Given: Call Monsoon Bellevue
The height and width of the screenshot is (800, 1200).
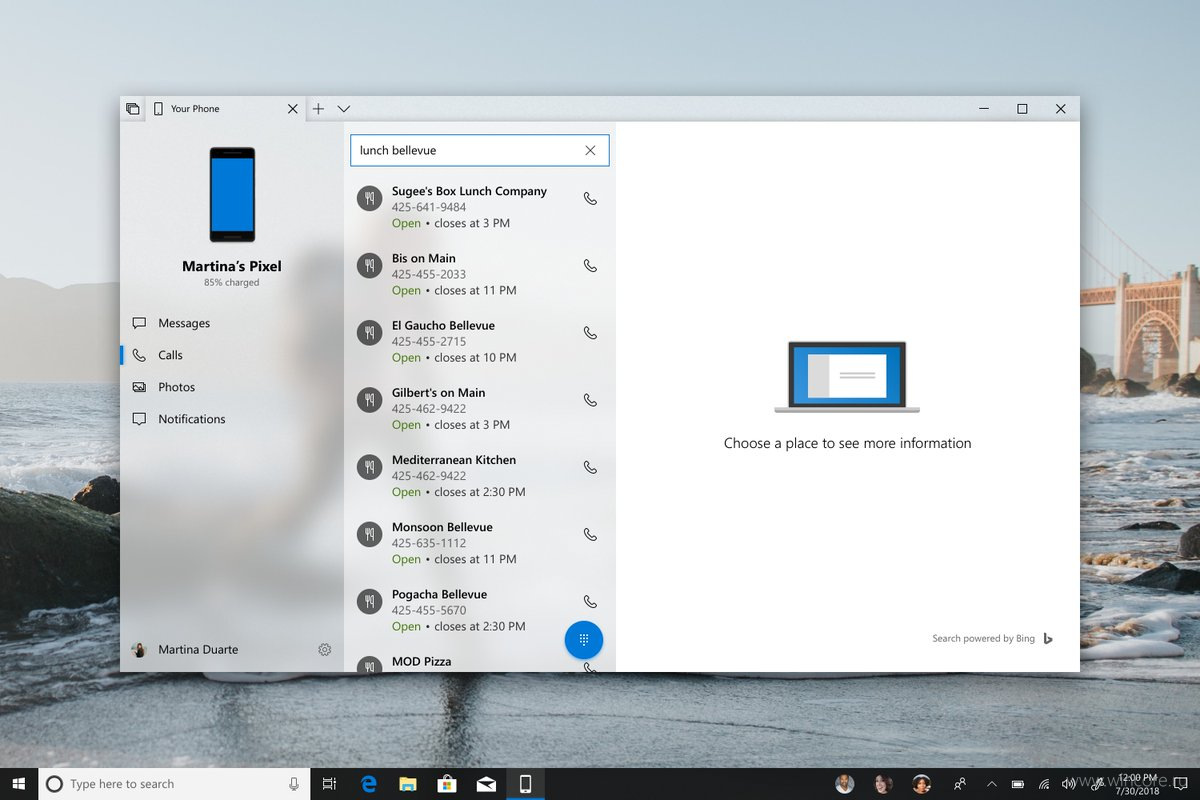Looking at the screenshot, I should click(x=590, y=535).
